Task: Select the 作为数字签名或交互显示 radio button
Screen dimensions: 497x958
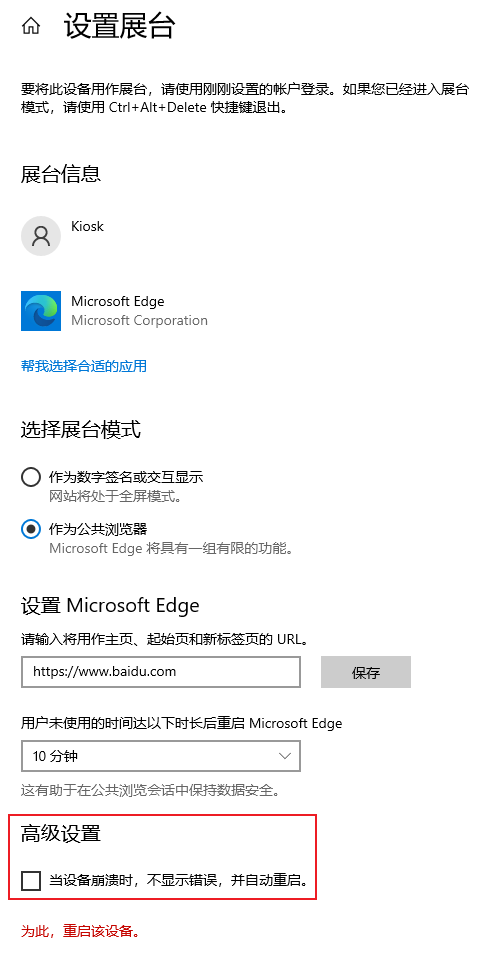Action: [31, 477]
